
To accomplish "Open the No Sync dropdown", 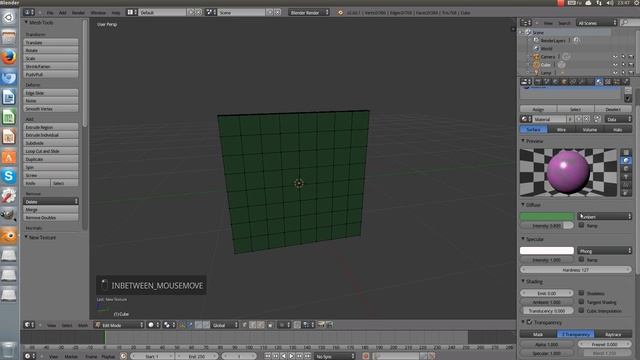I will (x=335, y=356).
